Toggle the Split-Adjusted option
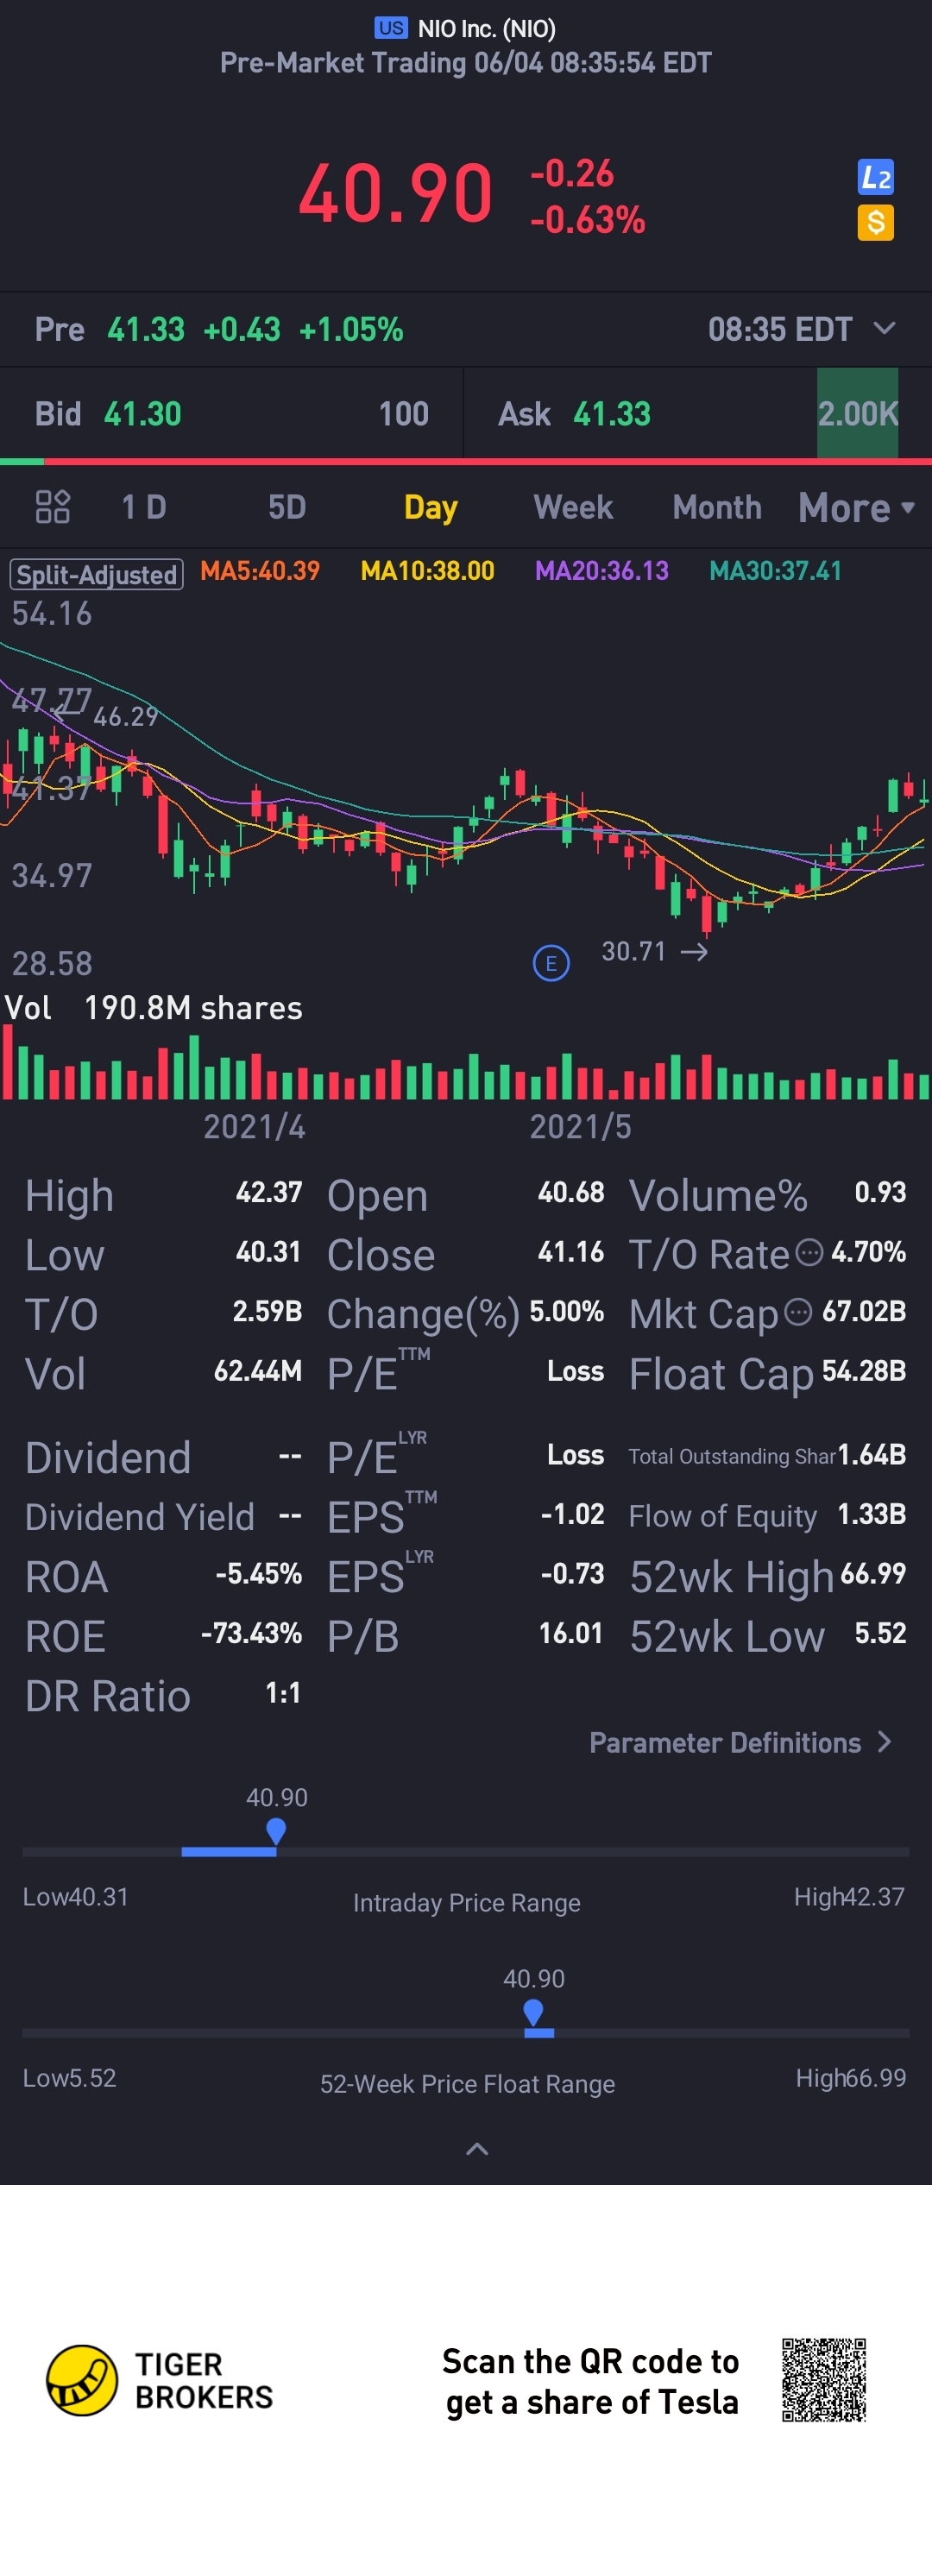 click(96, 574)
